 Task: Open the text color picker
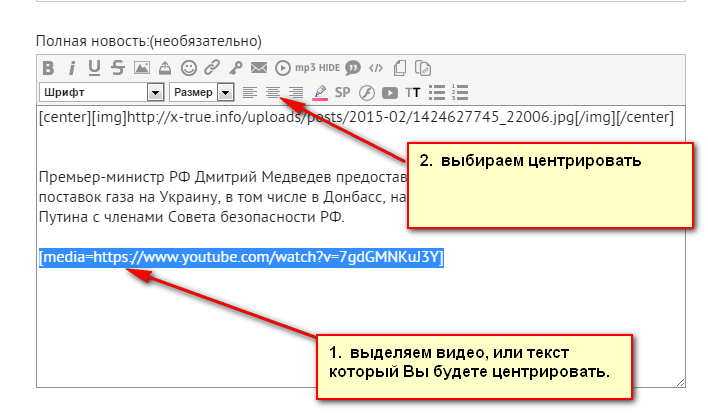point(320,93)
